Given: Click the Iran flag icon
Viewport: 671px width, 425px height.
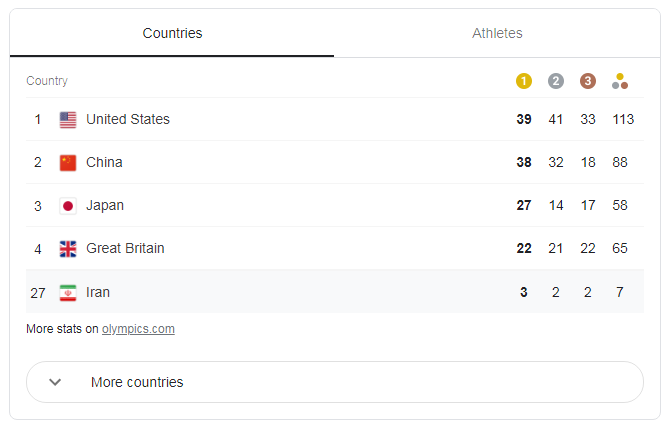Looking at the screenshot, I should tap(68, 293).
